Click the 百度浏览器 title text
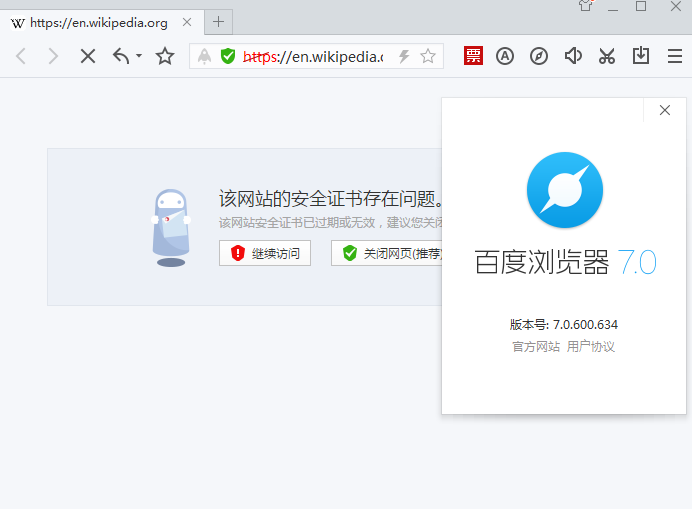This screenshot has width=692, height=509. click(542, 262)
